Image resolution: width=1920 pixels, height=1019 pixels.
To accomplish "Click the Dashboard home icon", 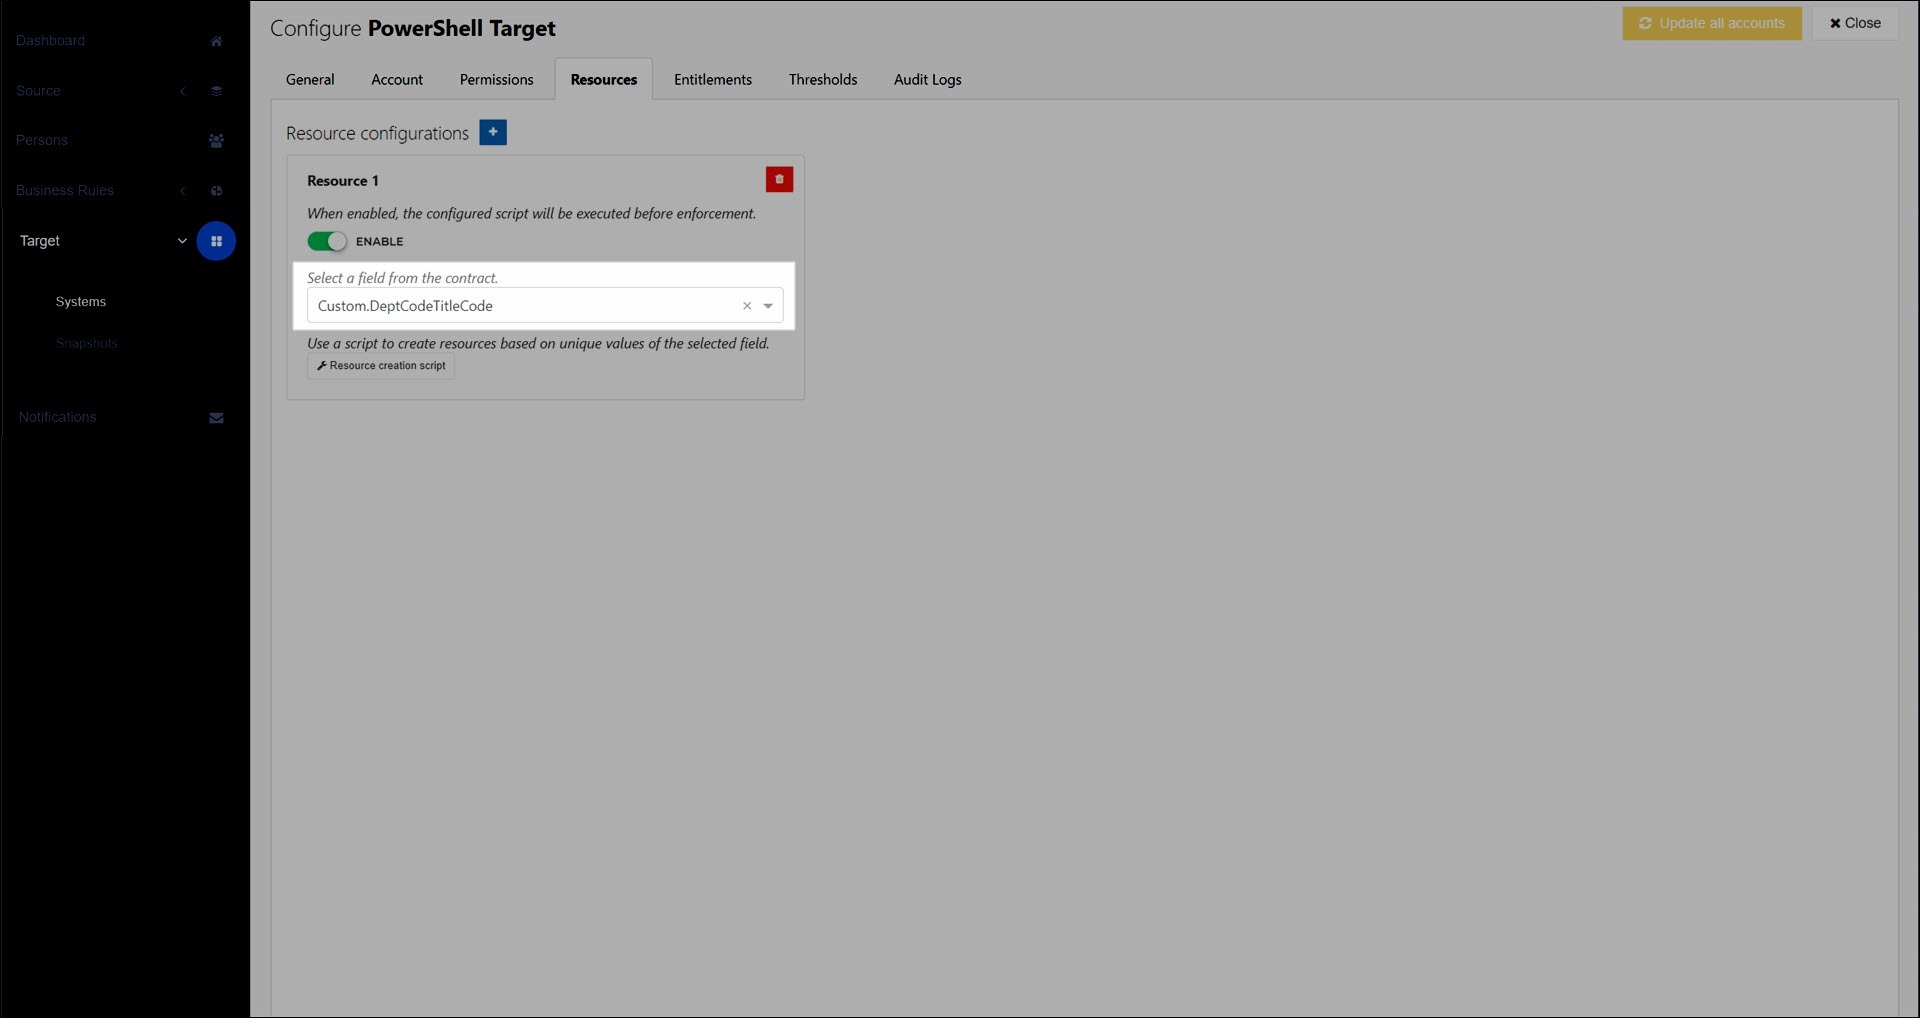I will 216,41.
